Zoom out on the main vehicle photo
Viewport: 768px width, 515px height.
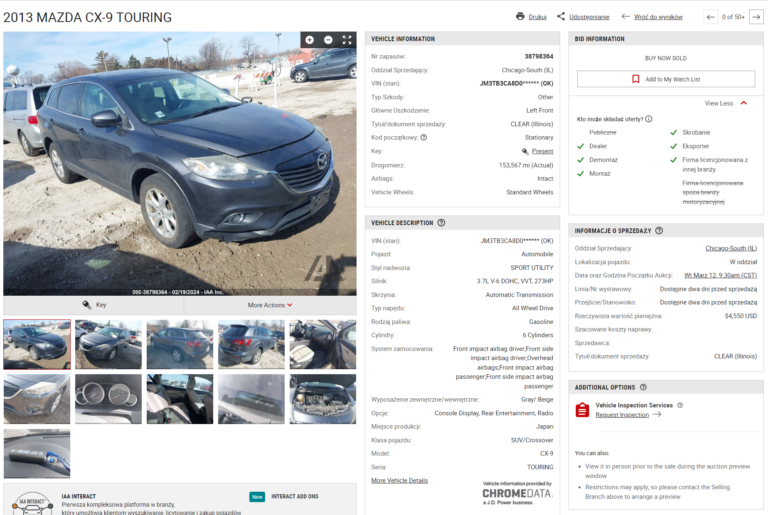(328, 40)
